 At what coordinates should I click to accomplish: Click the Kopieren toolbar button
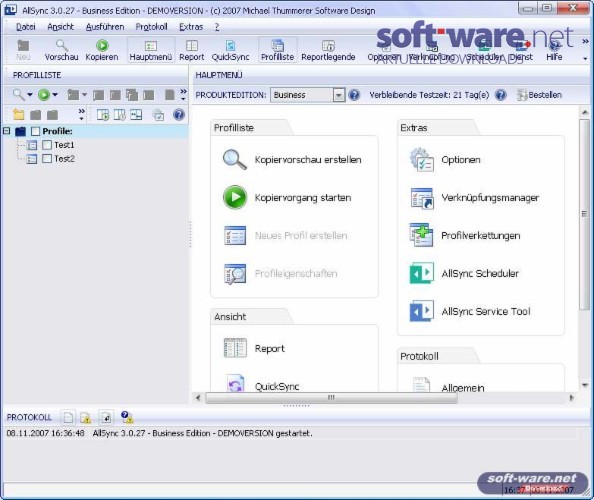point(102,50)
